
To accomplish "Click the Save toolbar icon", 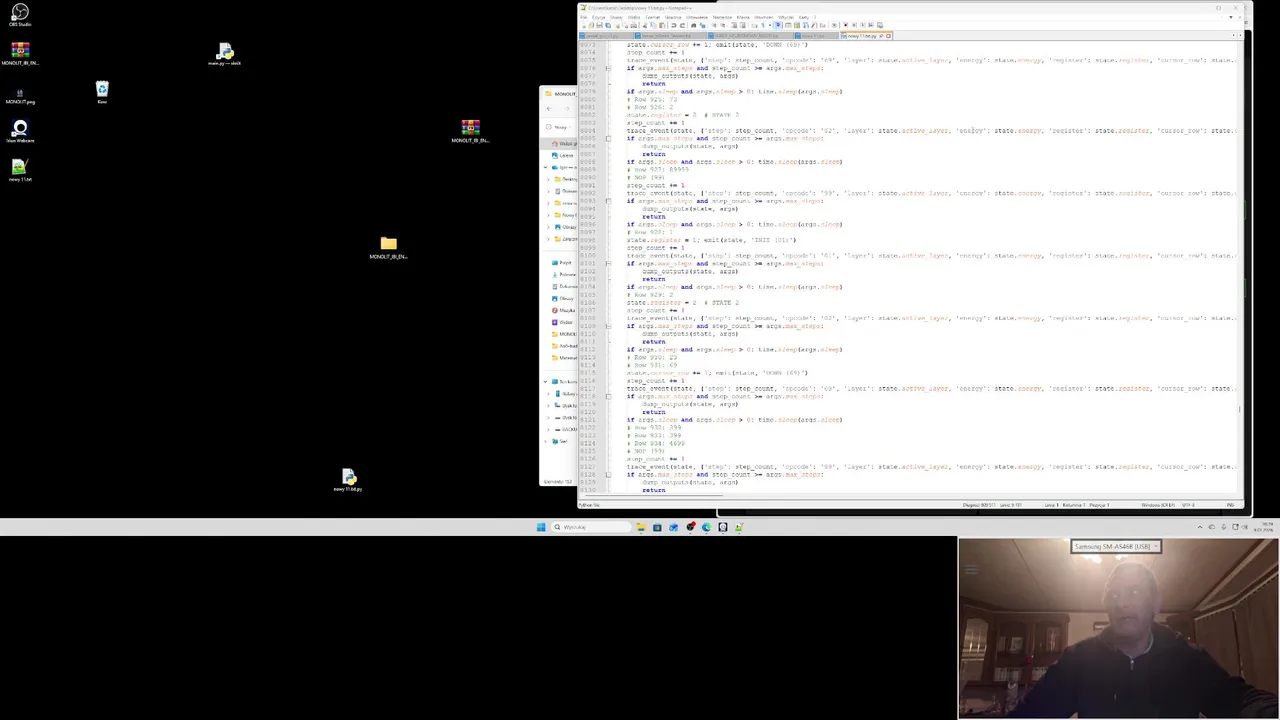I will [x=599, y=25].
